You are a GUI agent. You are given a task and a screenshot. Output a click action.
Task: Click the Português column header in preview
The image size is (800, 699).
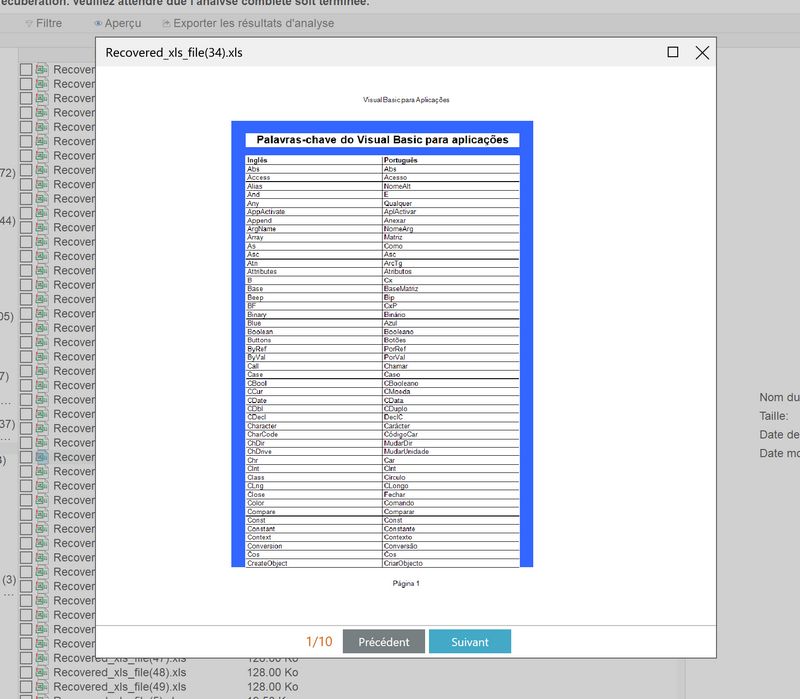pos(401,160)
